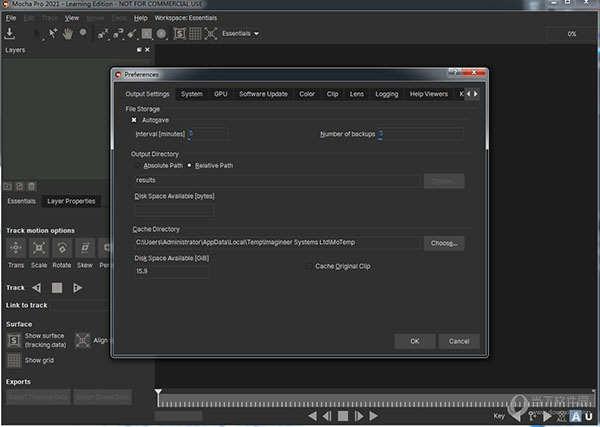Toggle the Uberkey U button
The height and width of the screenshot is (427, 600).
click(589, 416)
